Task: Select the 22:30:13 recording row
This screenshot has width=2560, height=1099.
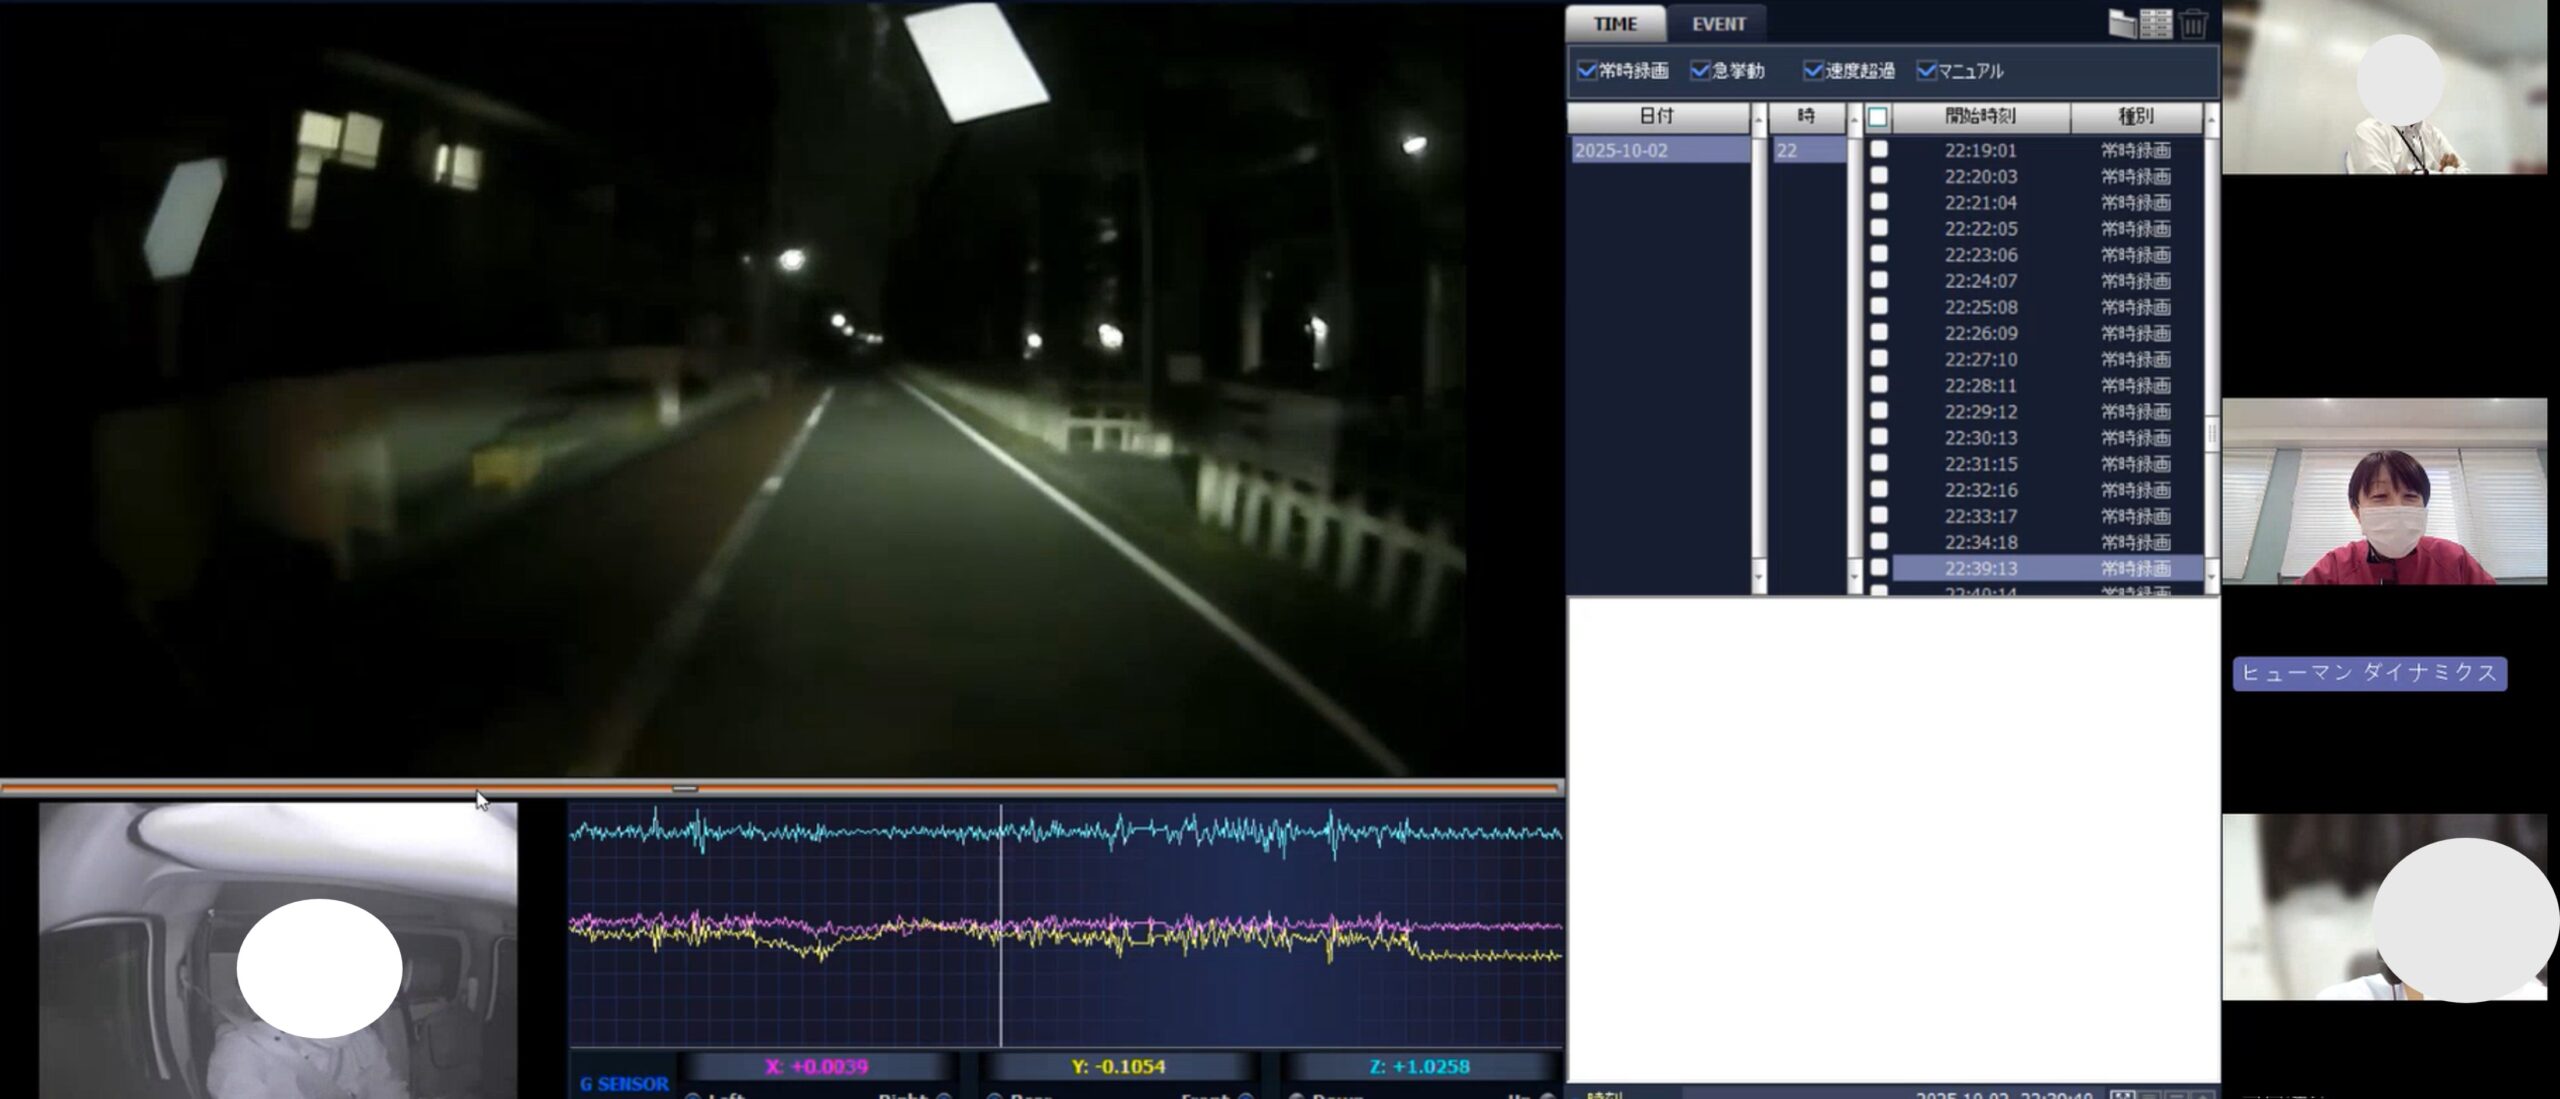Action: pos(1980,438)
